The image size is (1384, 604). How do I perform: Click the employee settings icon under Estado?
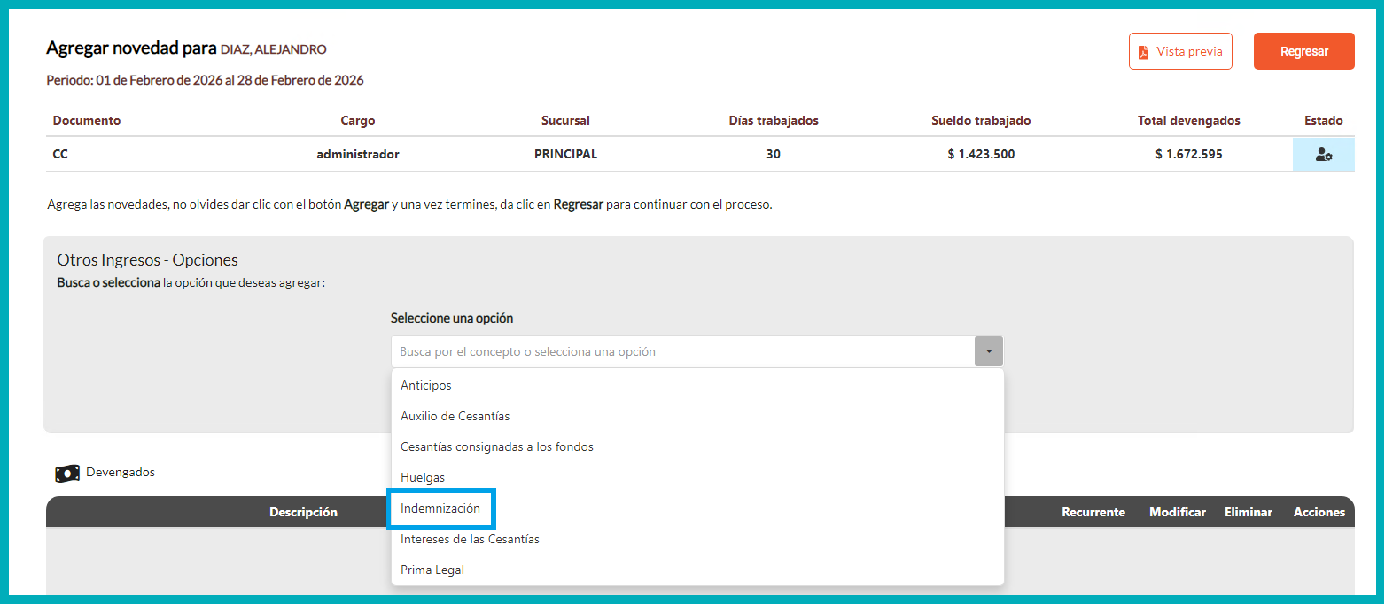1323,155
